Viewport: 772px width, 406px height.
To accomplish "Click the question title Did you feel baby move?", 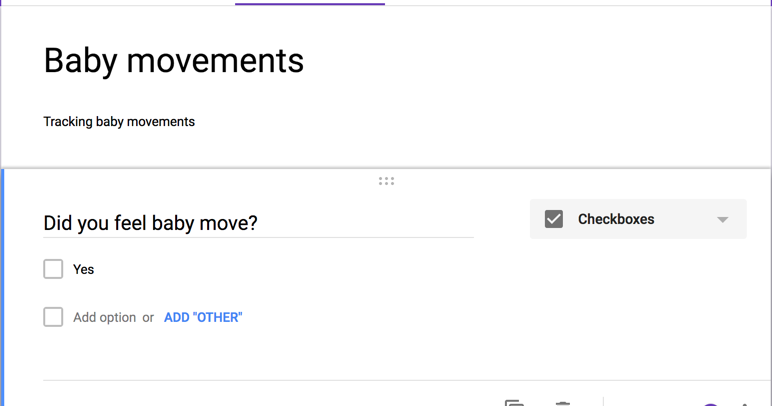I will [x=150, y=223].
